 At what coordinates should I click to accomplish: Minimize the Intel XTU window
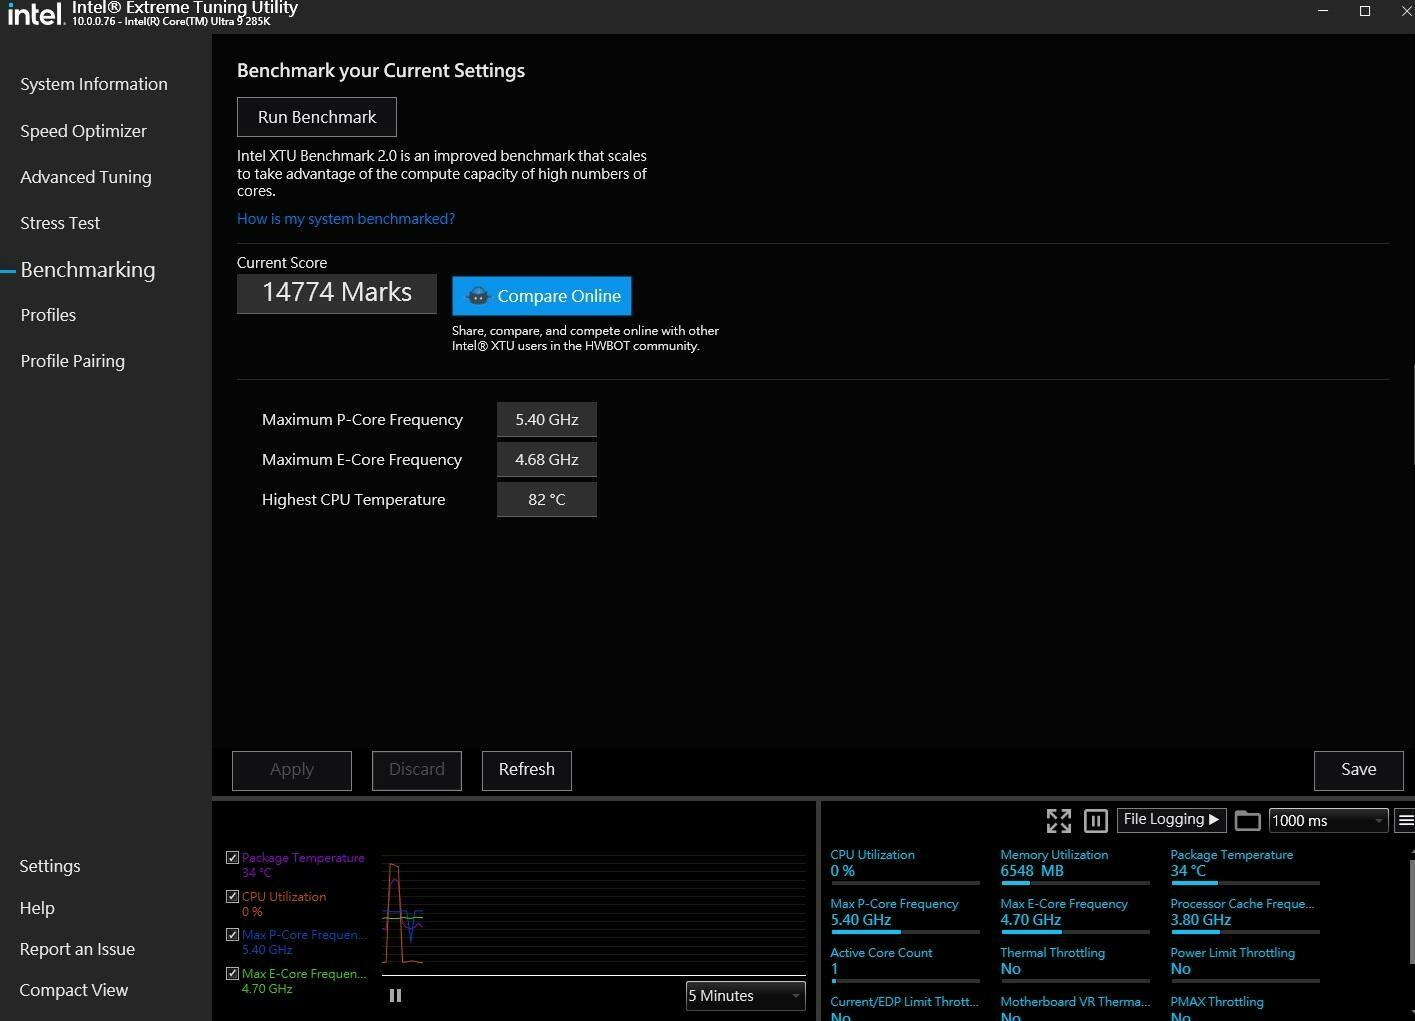click(1323, 11)
